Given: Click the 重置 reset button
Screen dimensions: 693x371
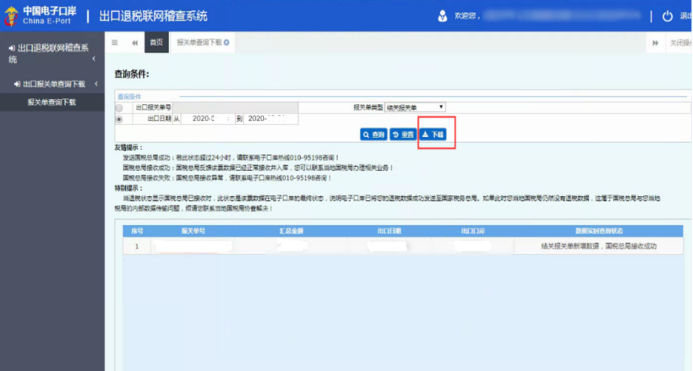Looking at the screenshot, I should pyautogui.click(x=403, y=134).
